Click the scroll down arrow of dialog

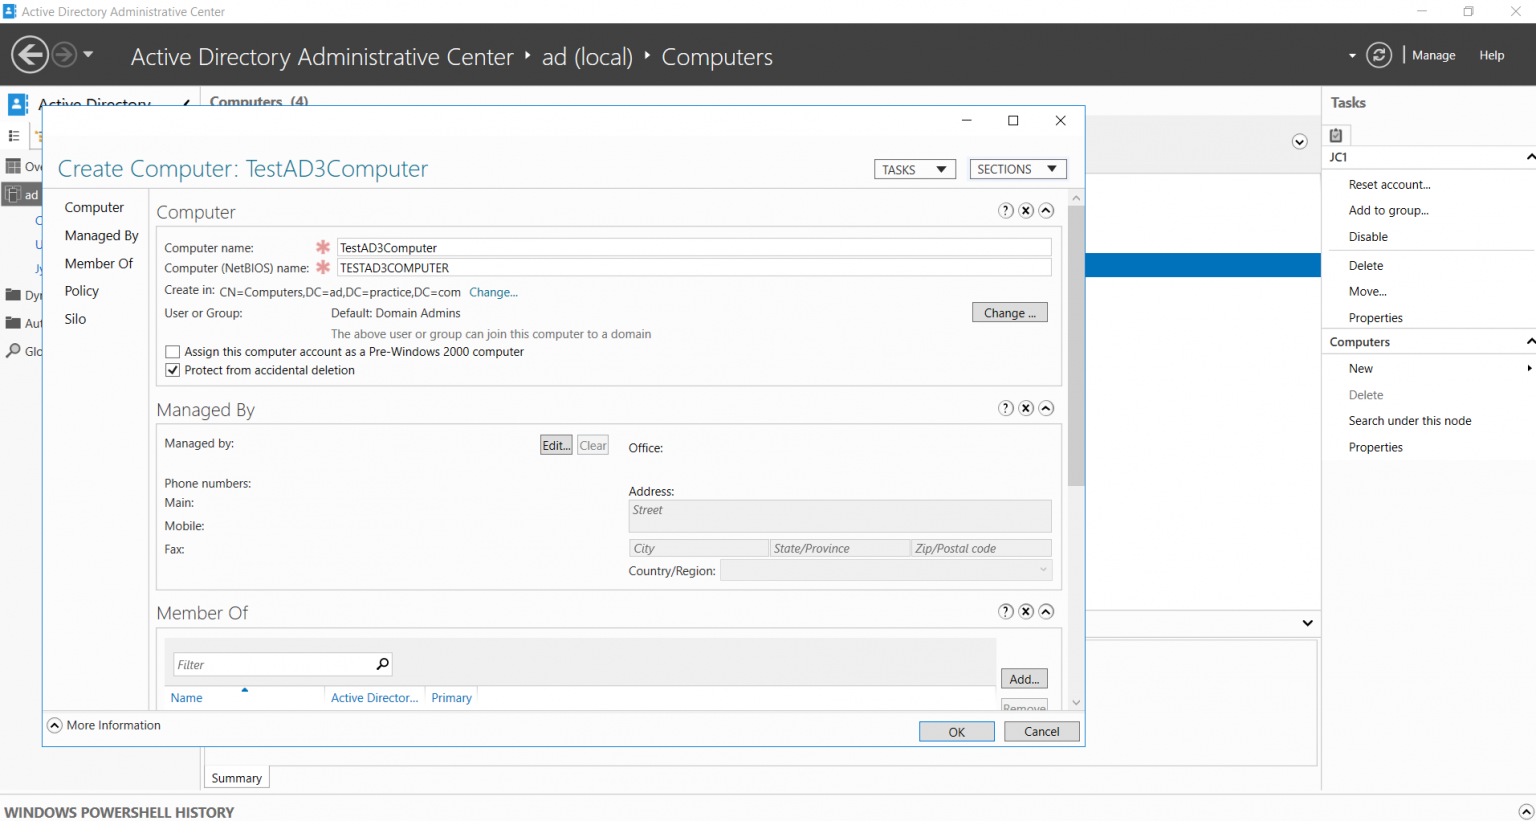(1076, 703)
